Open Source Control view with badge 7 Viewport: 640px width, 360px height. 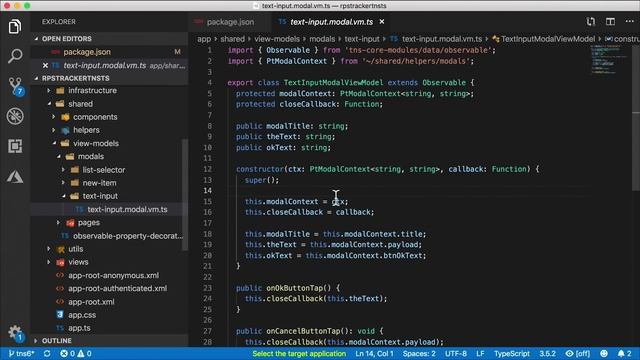(16, 86)
